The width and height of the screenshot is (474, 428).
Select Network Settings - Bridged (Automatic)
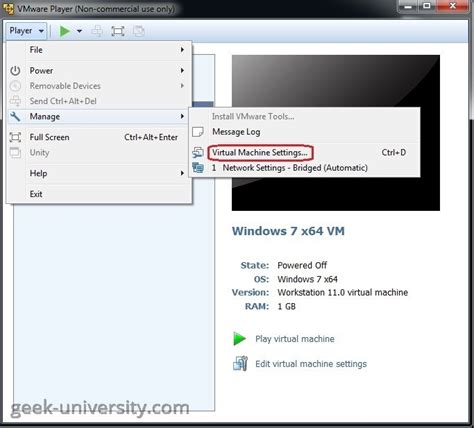point(305,168)
